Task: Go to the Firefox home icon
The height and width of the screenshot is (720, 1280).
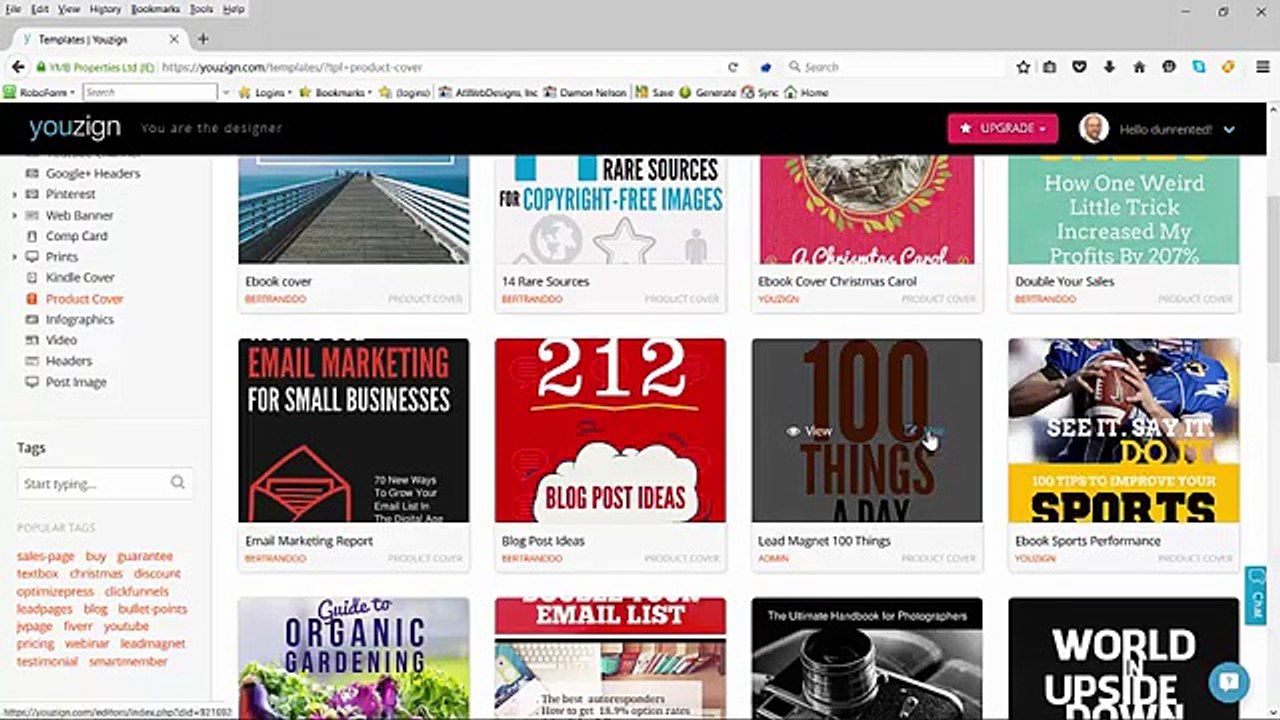Action: point(1139,67)
